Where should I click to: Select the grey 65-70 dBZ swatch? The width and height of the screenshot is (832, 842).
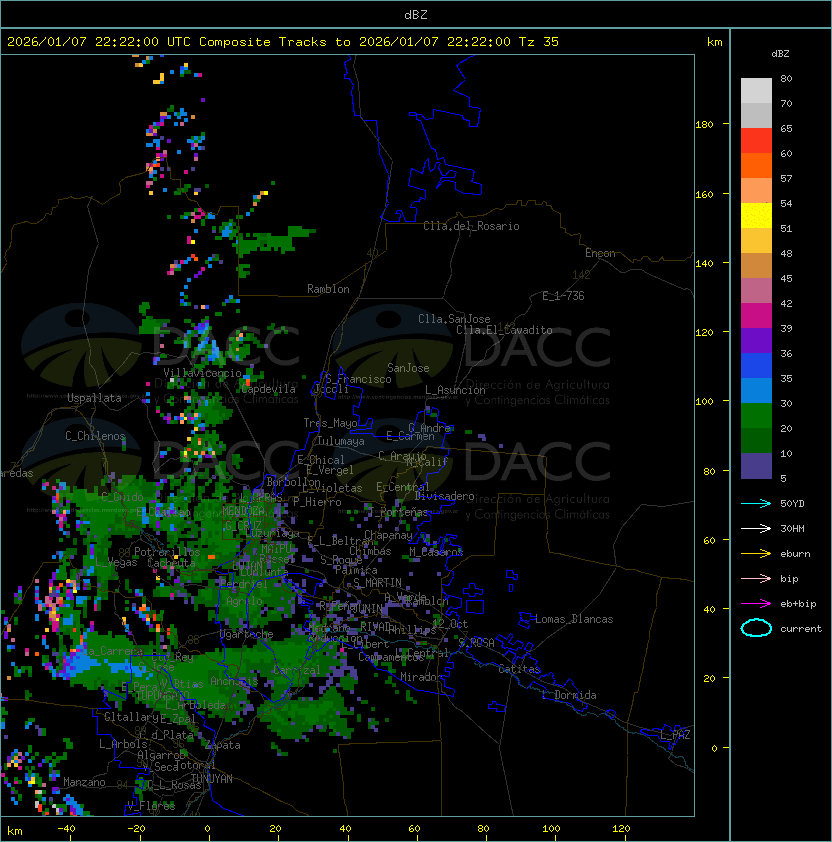tap(756, 115)
